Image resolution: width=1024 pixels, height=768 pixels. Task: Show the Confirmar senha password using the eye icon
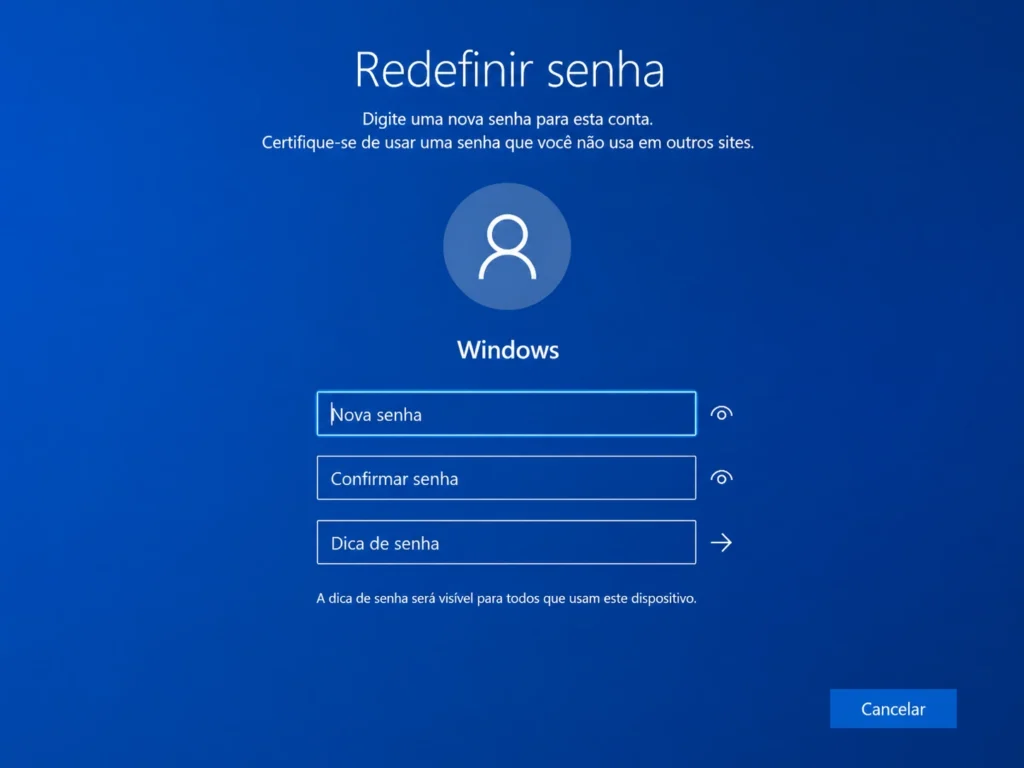(x=721, y=478)
